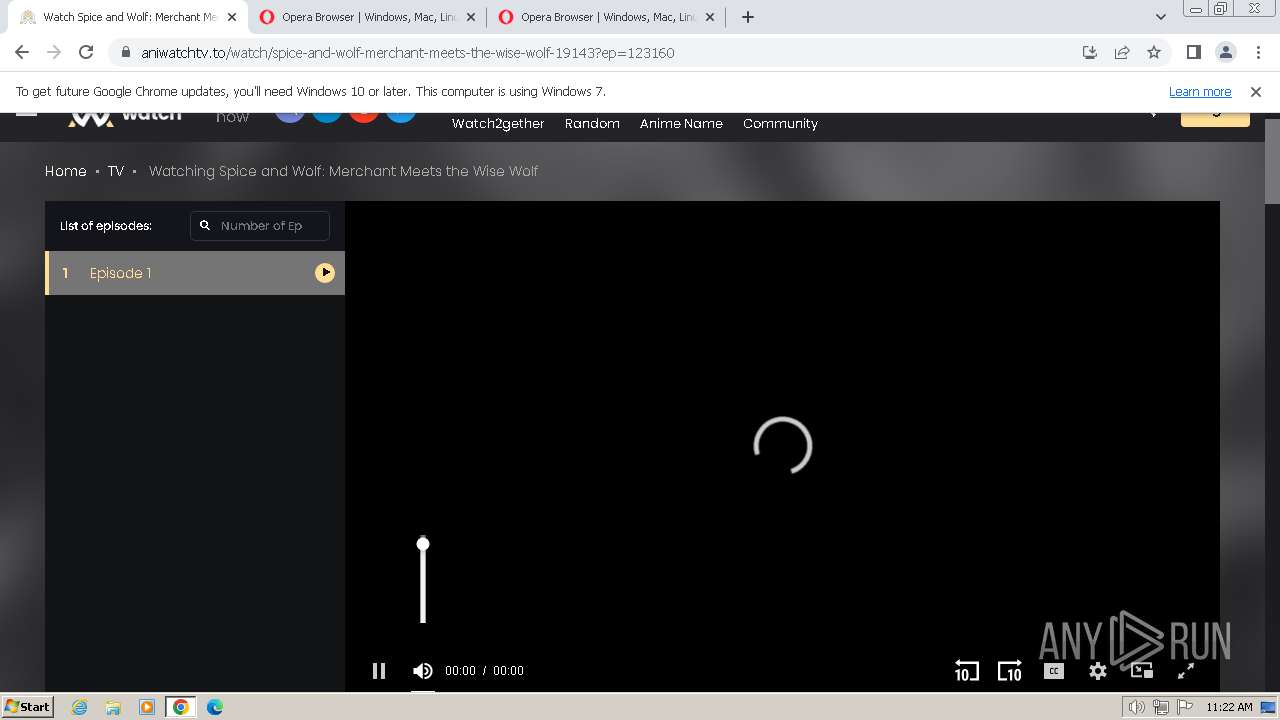Go back to previous page

[22, 52]
